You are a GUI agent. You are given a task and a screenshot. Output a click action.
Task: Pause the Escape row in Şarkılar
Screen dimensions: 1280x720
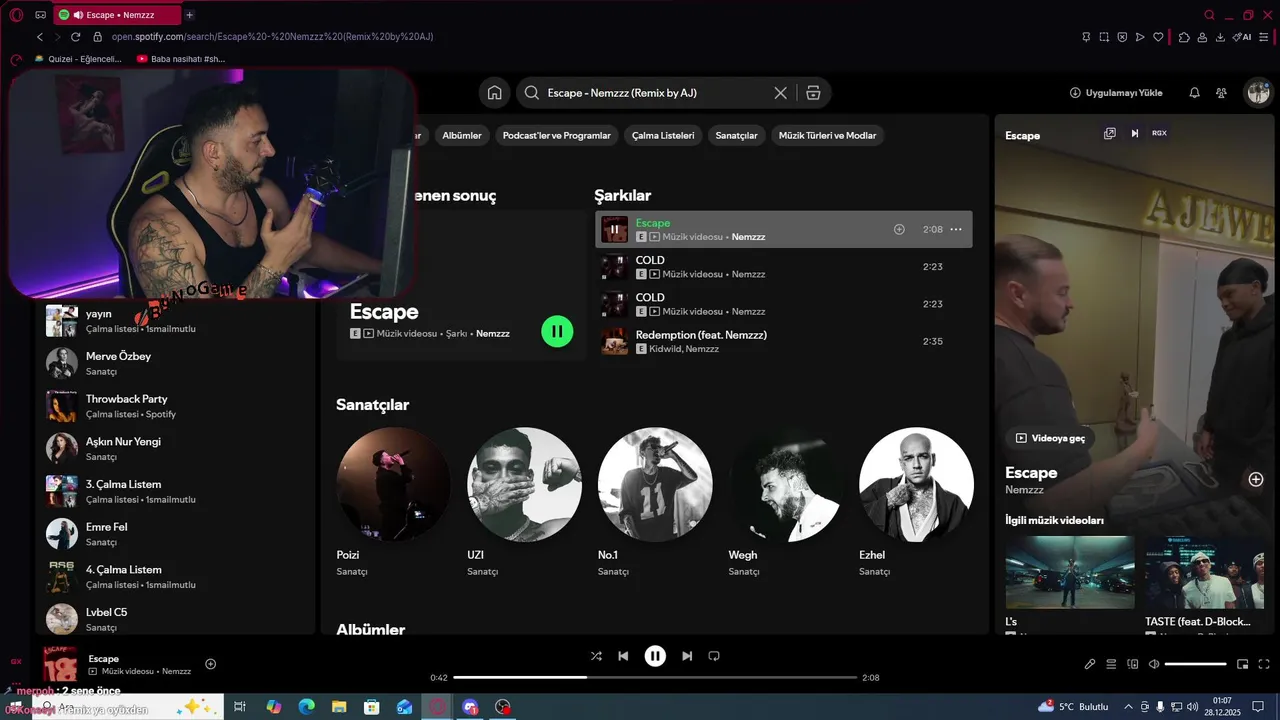[x=614, y=229]
